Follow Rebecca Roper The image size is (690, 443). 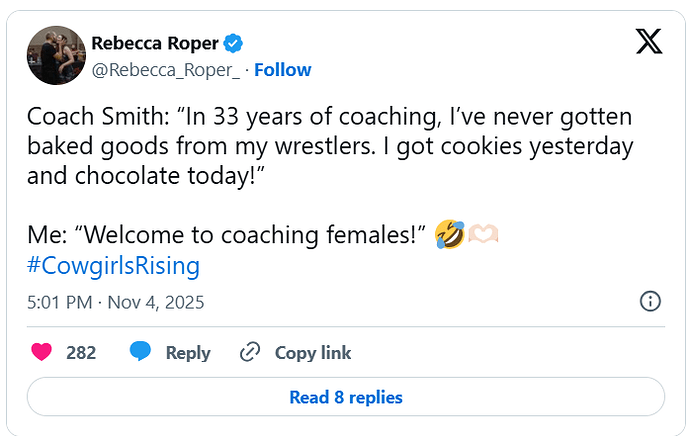pos(283,70)
